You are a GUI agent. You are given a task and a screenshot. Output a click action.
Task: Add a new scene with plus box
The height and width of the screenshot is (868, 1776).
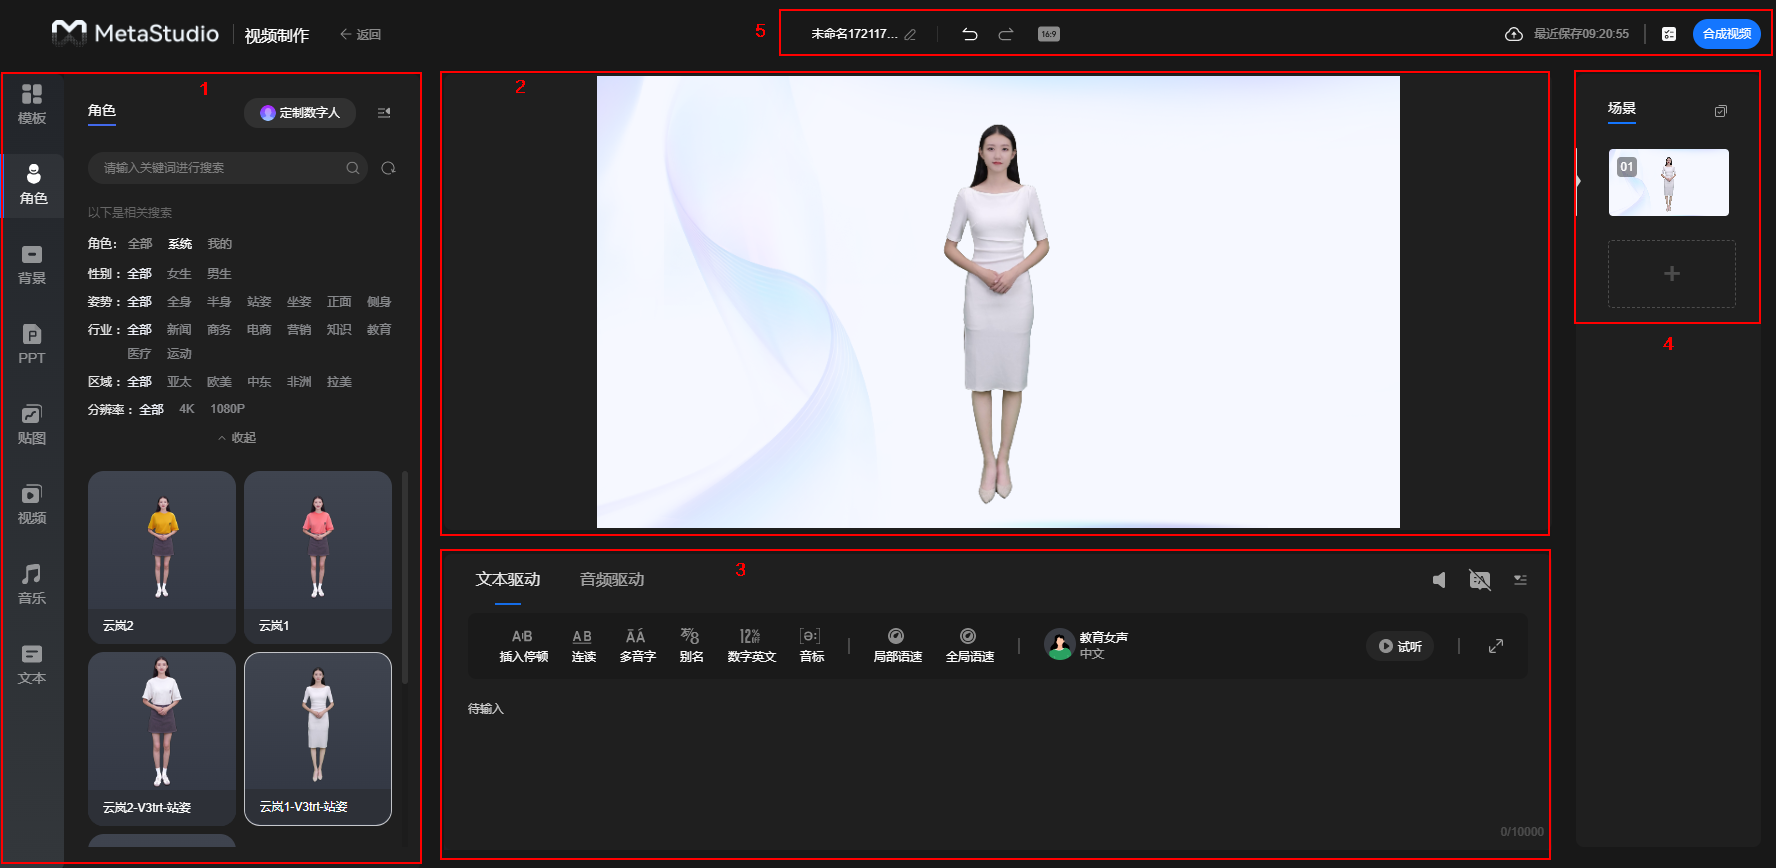[x=1671, y=274]
